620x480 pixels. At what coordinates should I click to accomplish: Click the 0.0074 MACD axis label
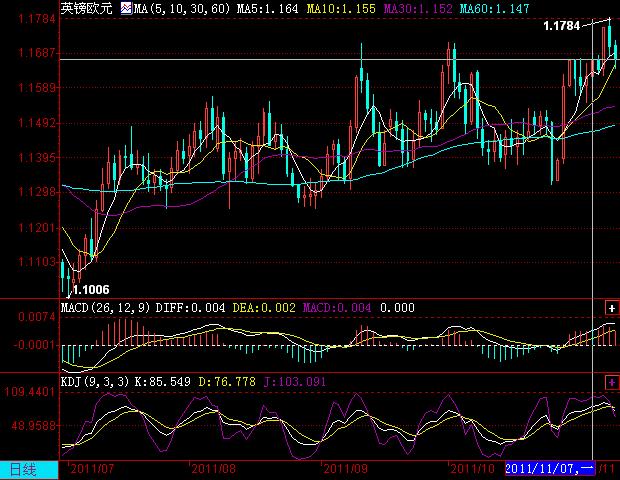tap(36, 317)
